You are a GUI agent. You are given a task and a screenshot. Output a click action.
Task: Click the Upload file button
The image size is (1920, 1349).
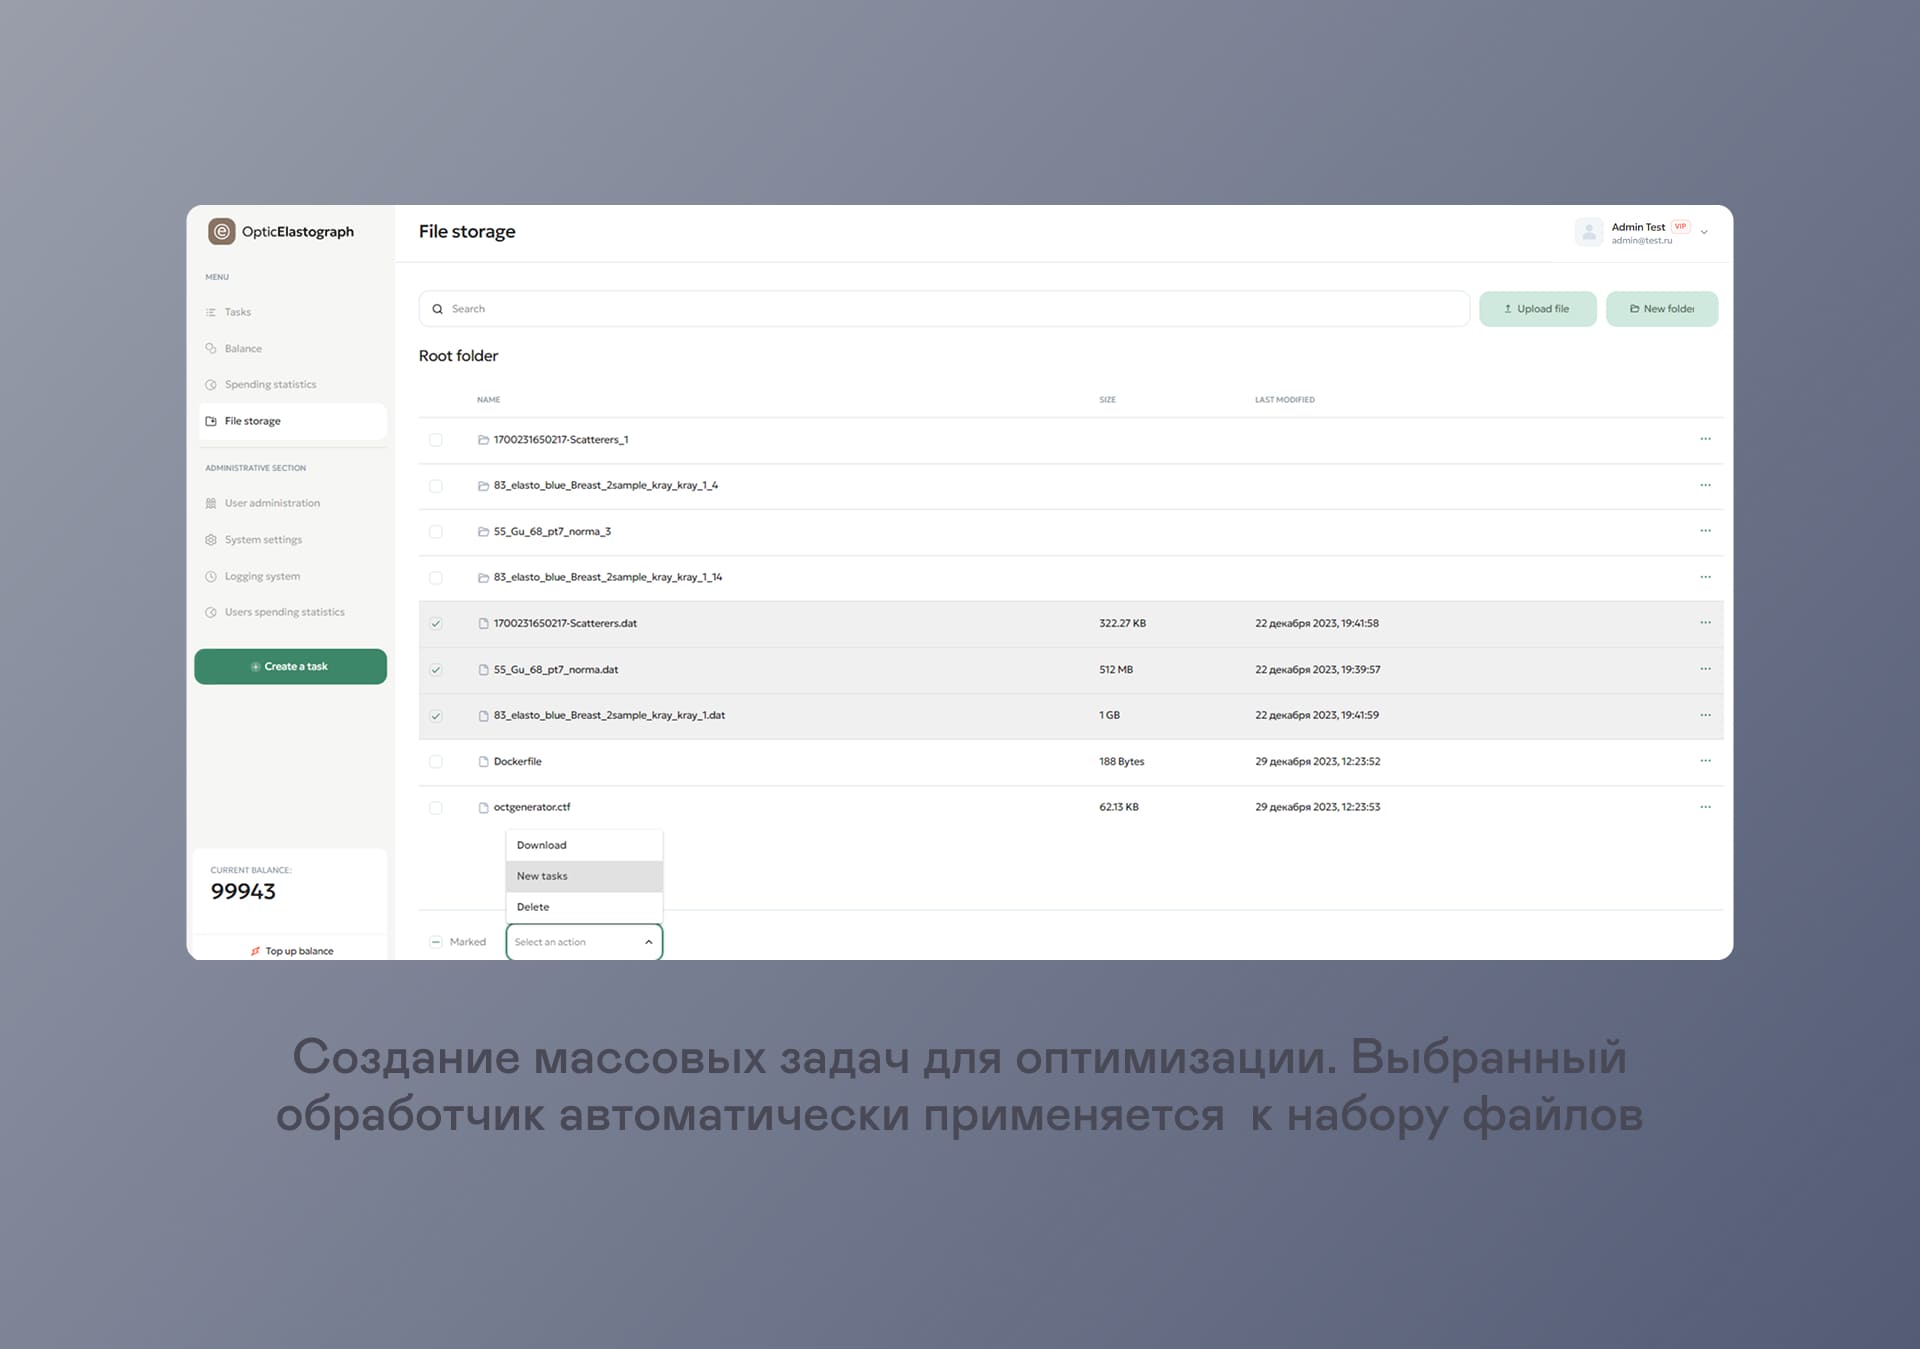1537,309
